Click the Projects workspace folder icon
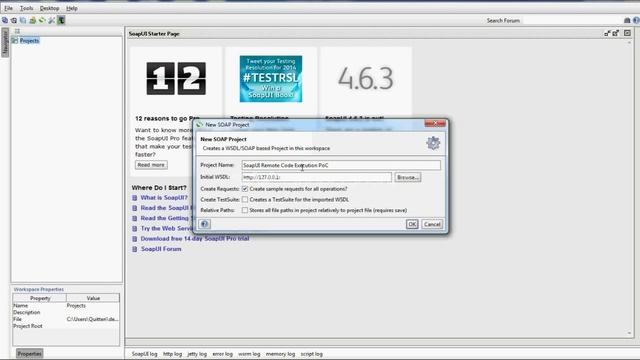 tap(15, 40)
